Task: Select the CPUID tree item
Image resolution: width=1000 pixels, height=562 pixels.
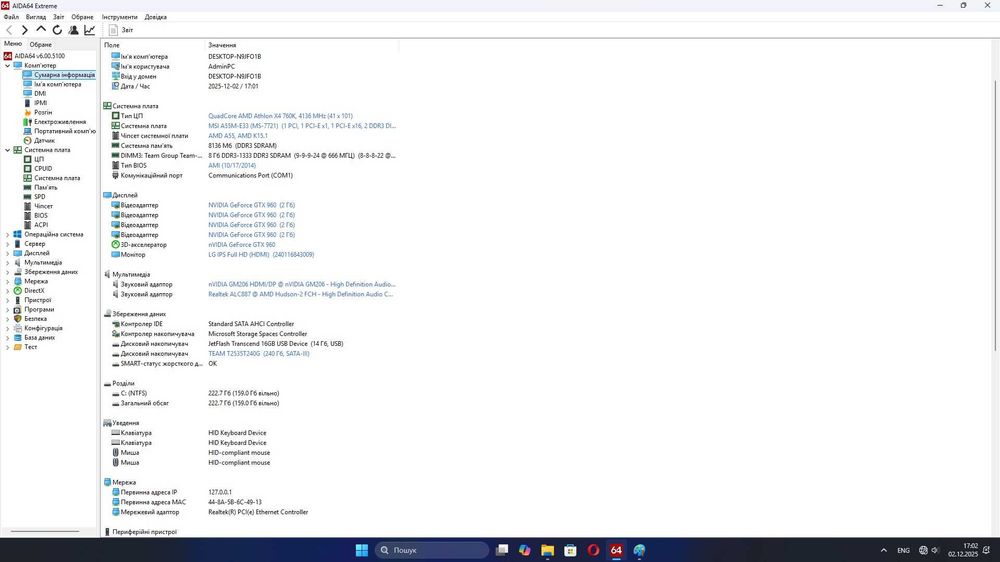Action: [43, 169]
